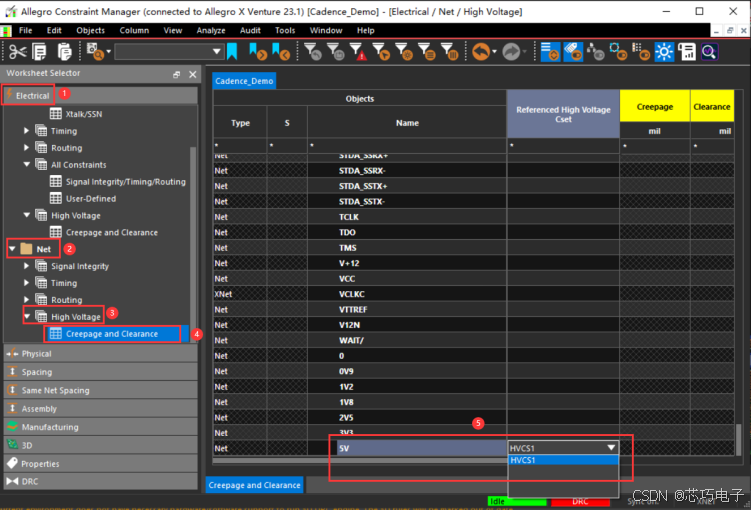Screen dimensions: 752x510
Task: Click the Previous Bookmark icon
Action: 281,51
